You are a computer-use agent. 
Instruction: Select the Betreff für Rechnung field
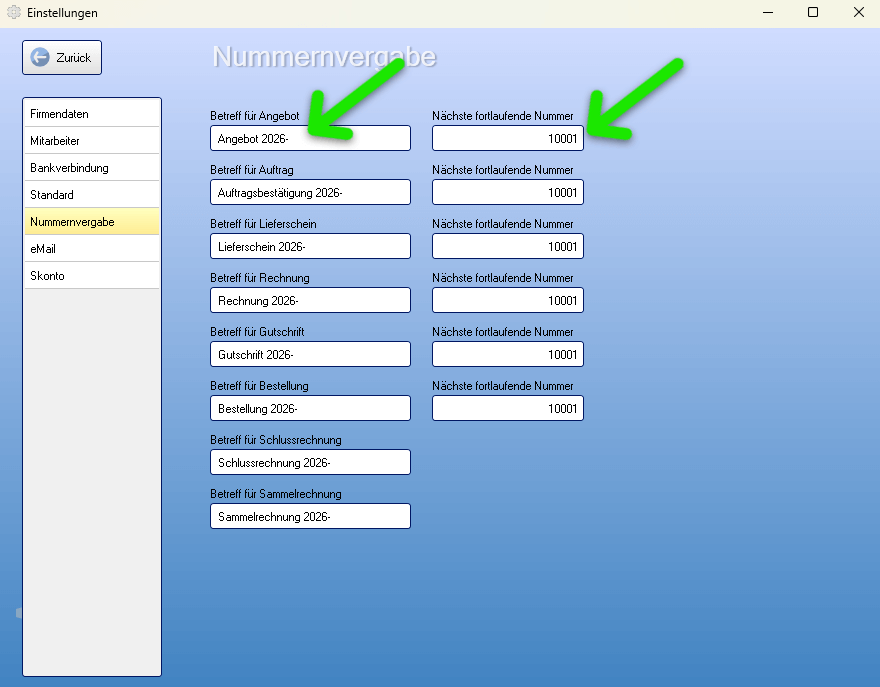pos(310,300)
